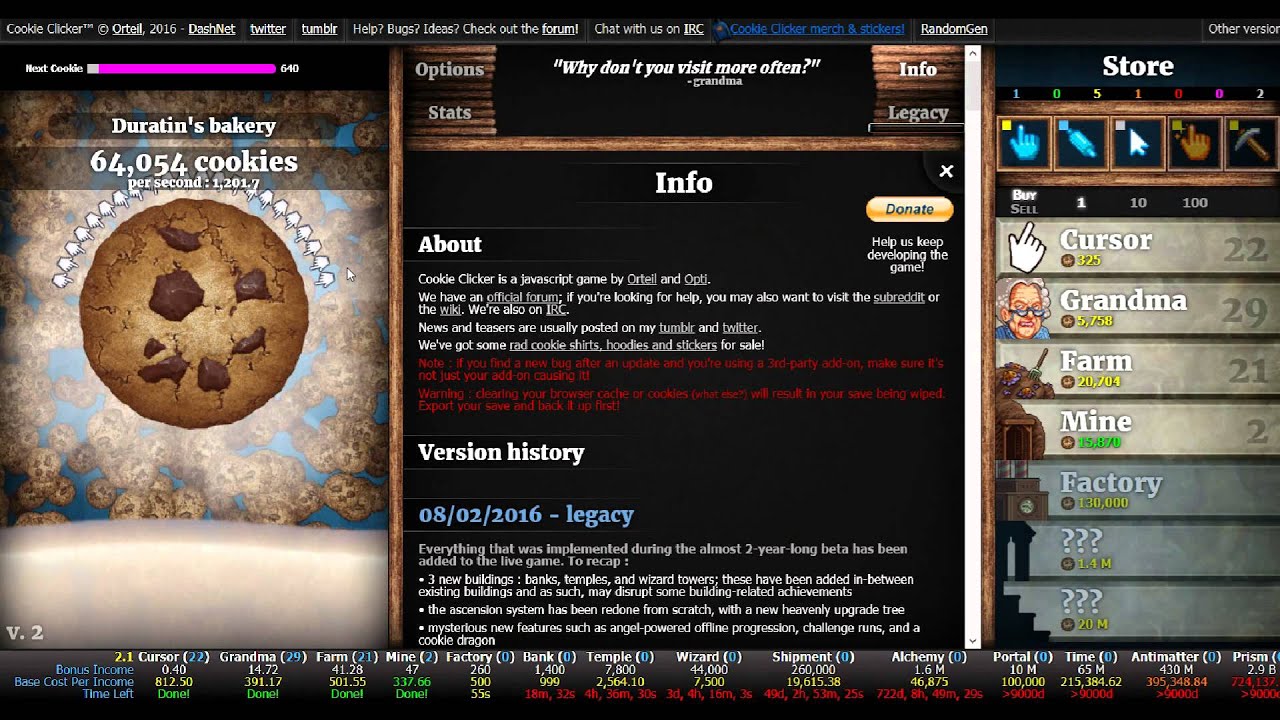Image resolution: width=1280 pixels, height=720 pixels.
Task: Buy the orange sparkling hand upgrade
Action: (1195, 144)
